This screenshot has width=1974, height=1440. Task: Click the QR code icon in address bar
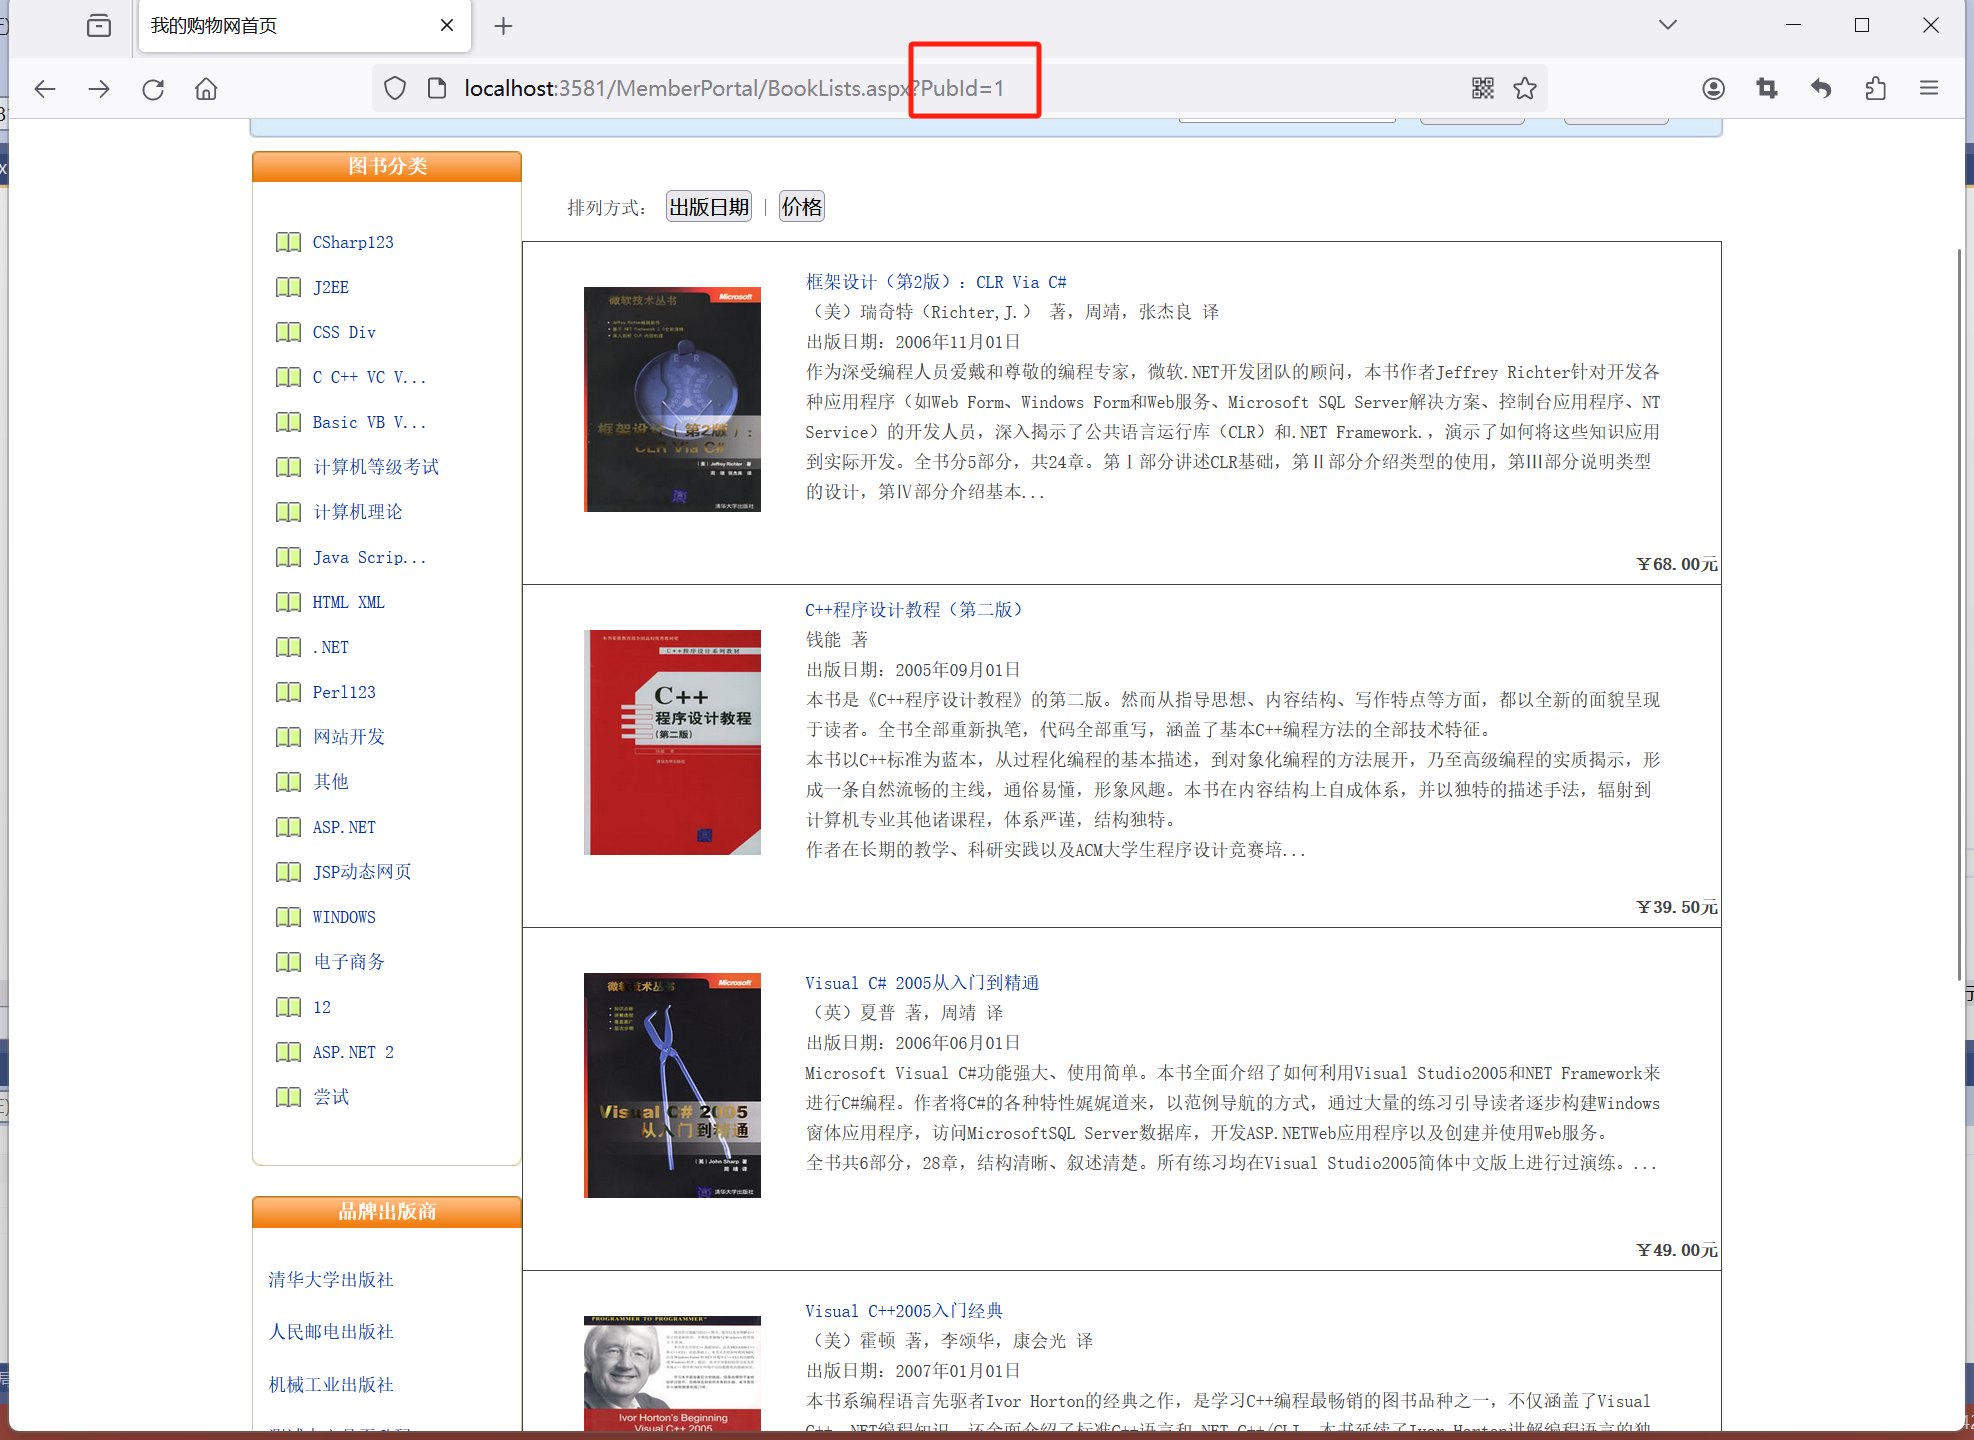tap(1482, 88)
